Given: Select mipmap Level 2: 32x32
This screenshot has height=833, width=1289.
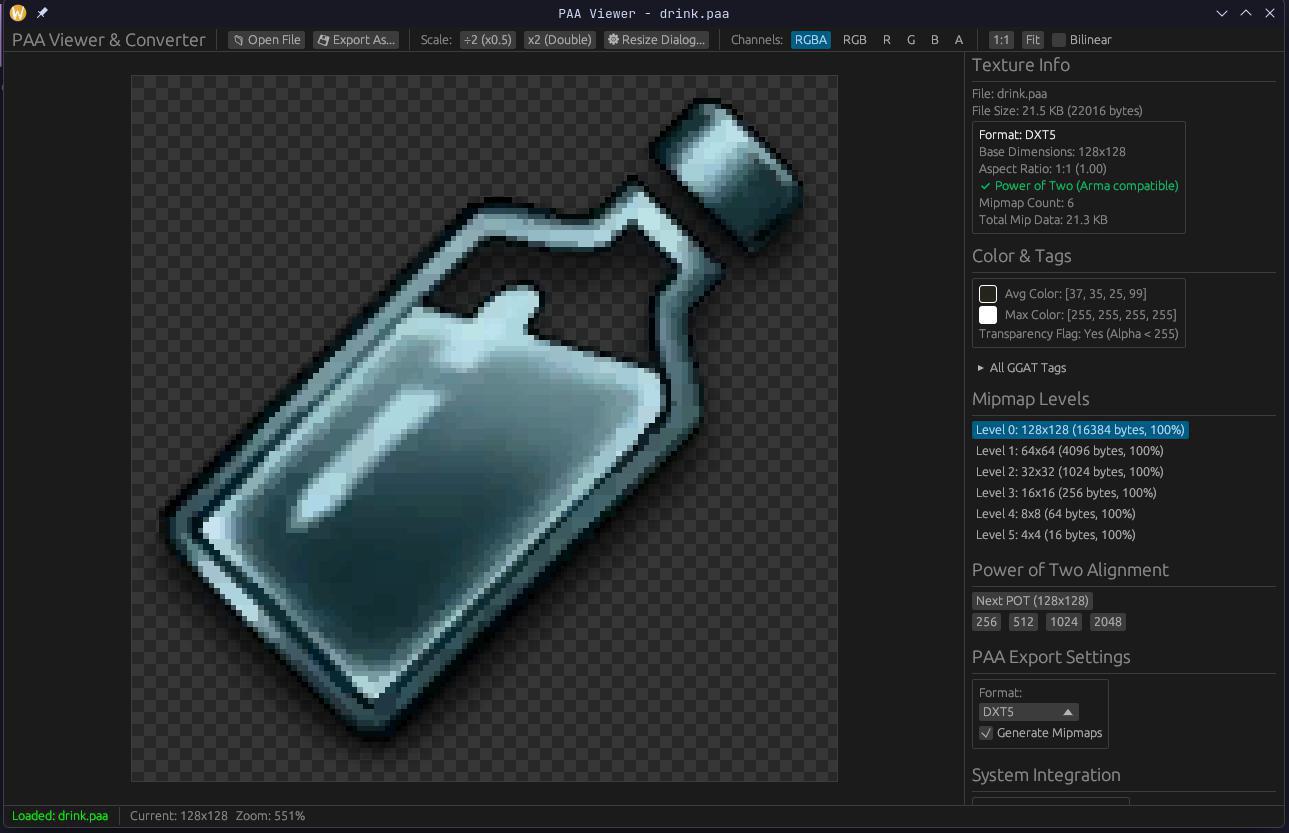Looking at the screenshot, I should (1070, 472).
